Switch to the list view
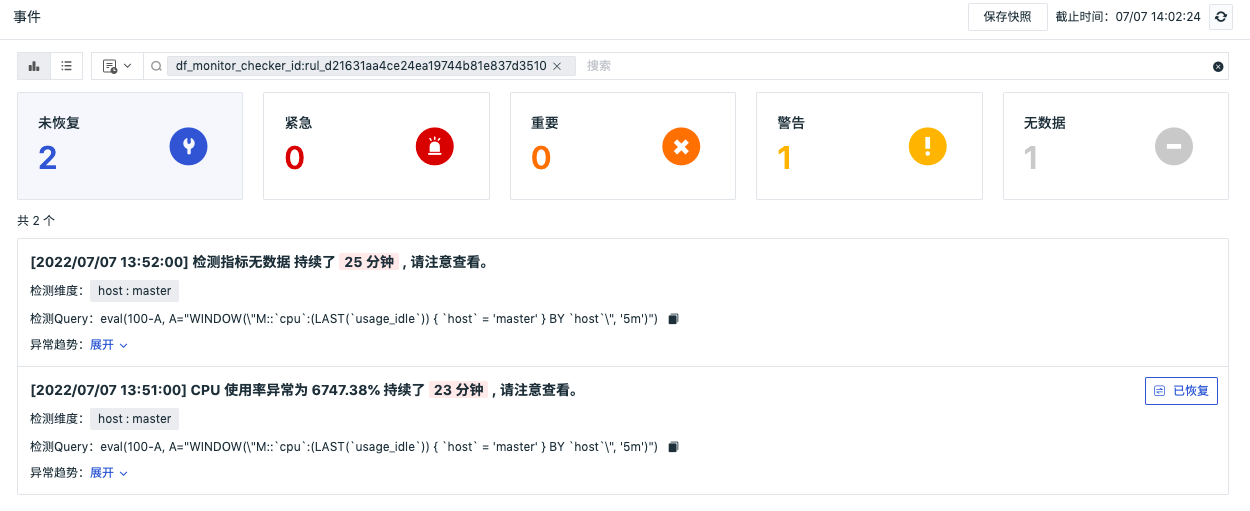The image size is (1250, 511). point(66,66)
